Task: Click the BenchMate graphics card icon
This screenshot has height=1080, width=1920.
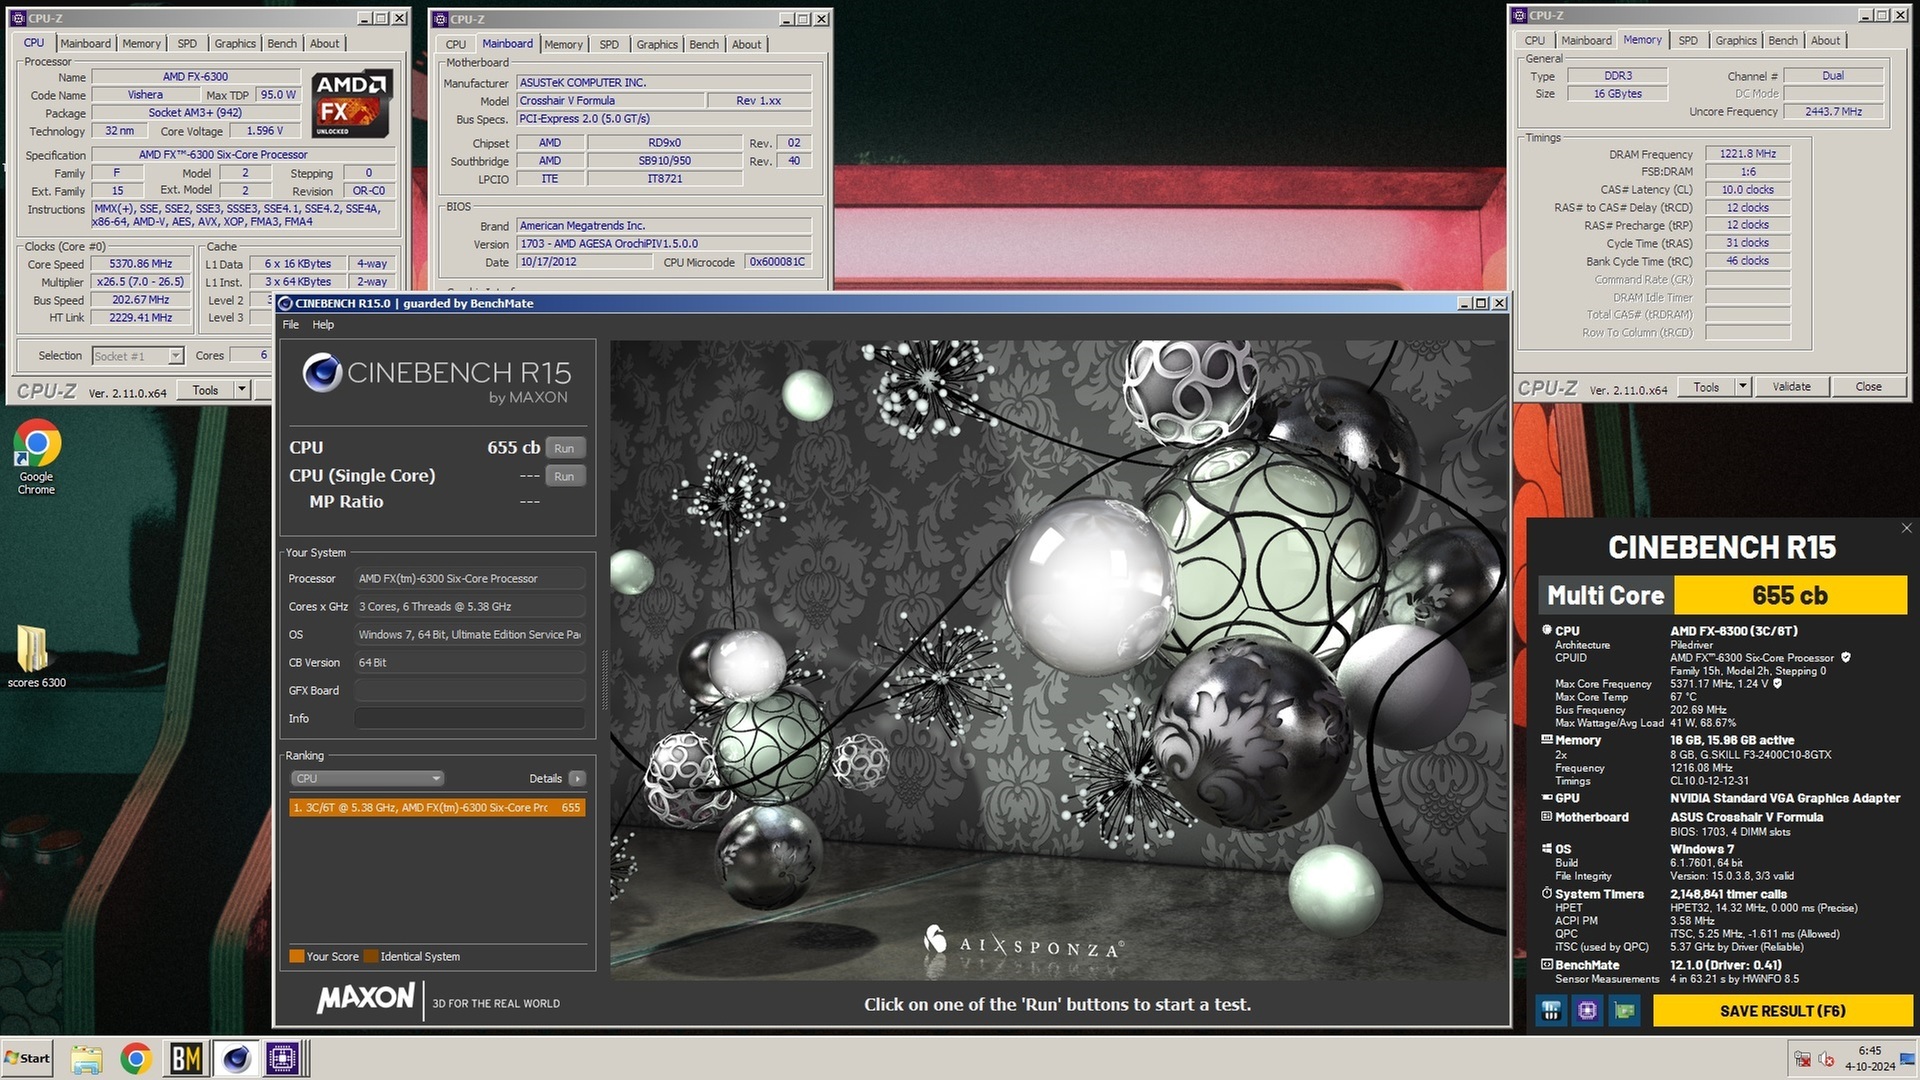Action: (x=1625, y=1011)
